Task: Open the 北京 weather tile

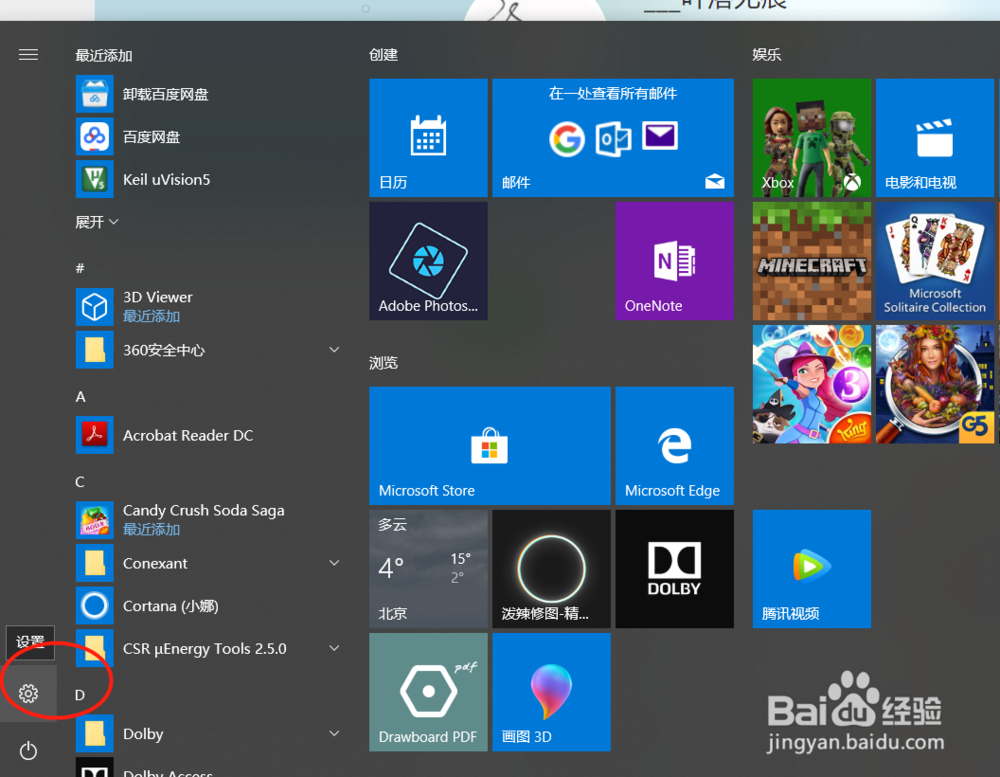Action: (428, 568)
